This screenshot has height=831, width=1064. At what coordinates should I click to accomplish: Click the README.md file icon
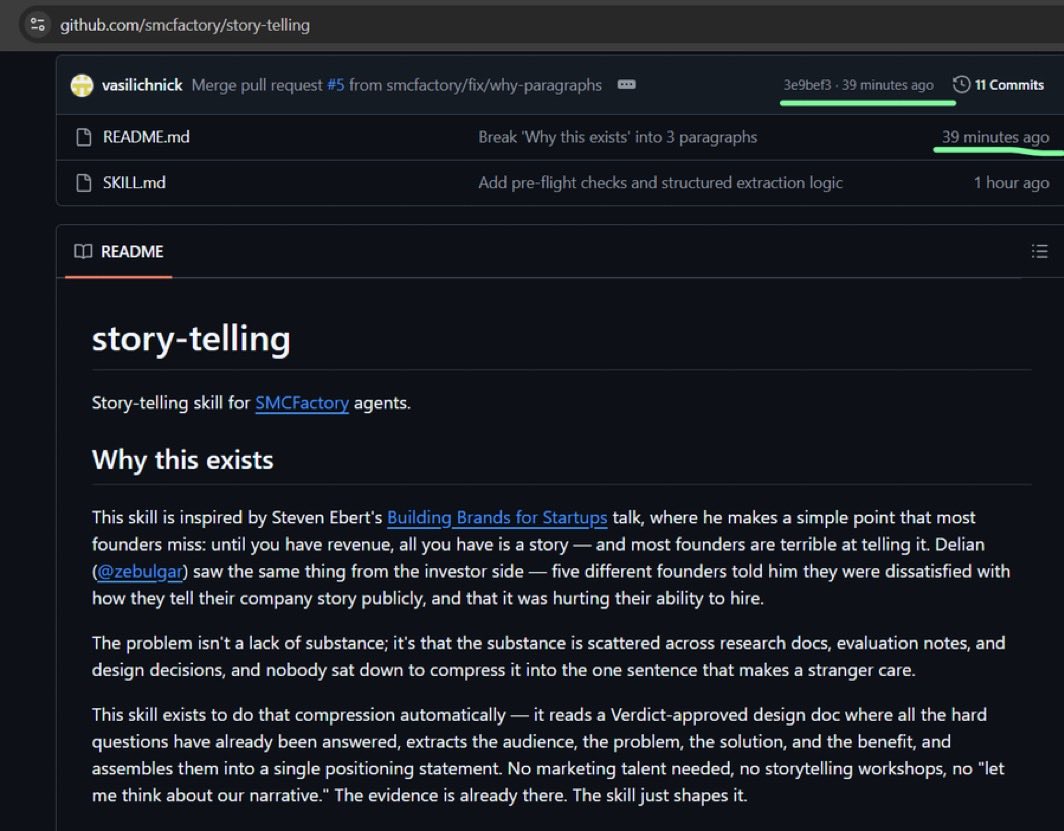[84, 137]
